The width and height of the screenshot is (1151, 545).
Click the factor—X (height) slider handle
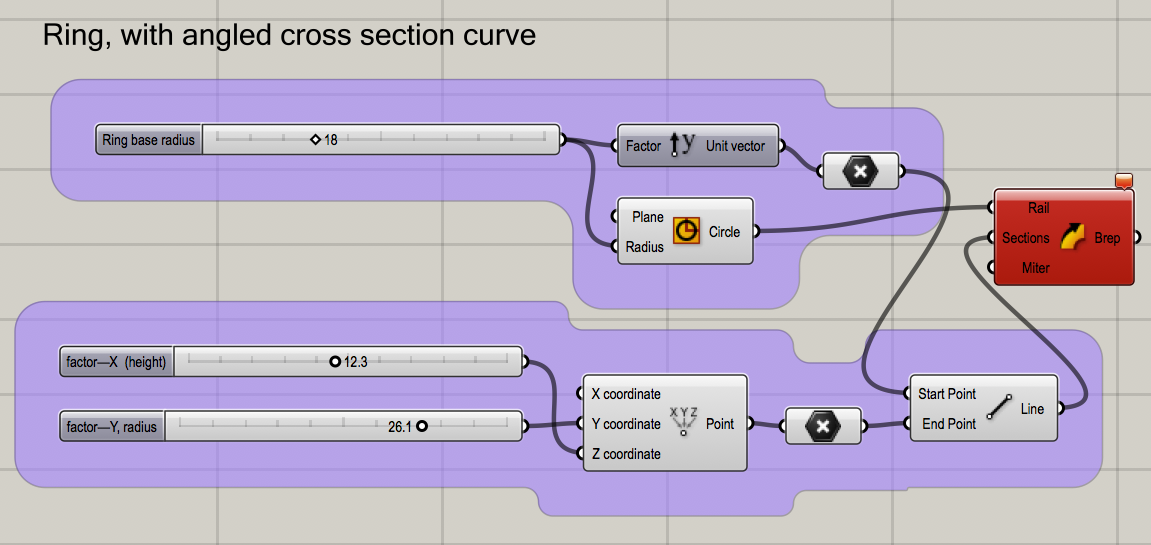pos(335,362)
